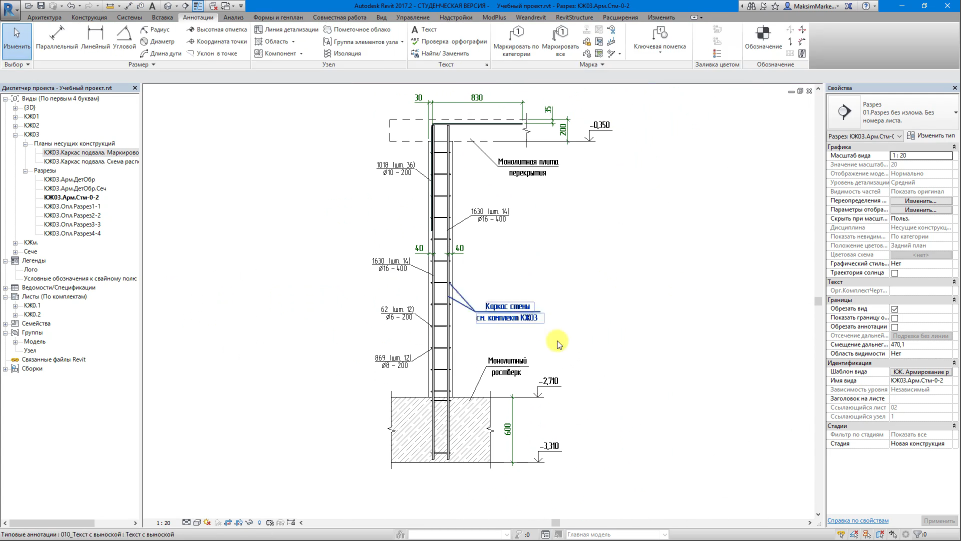Save project using the quick access floppy icon
Image resolution: width=961 pixels, height=541 pixels.
pyautogui.click(x=40, y=6)
